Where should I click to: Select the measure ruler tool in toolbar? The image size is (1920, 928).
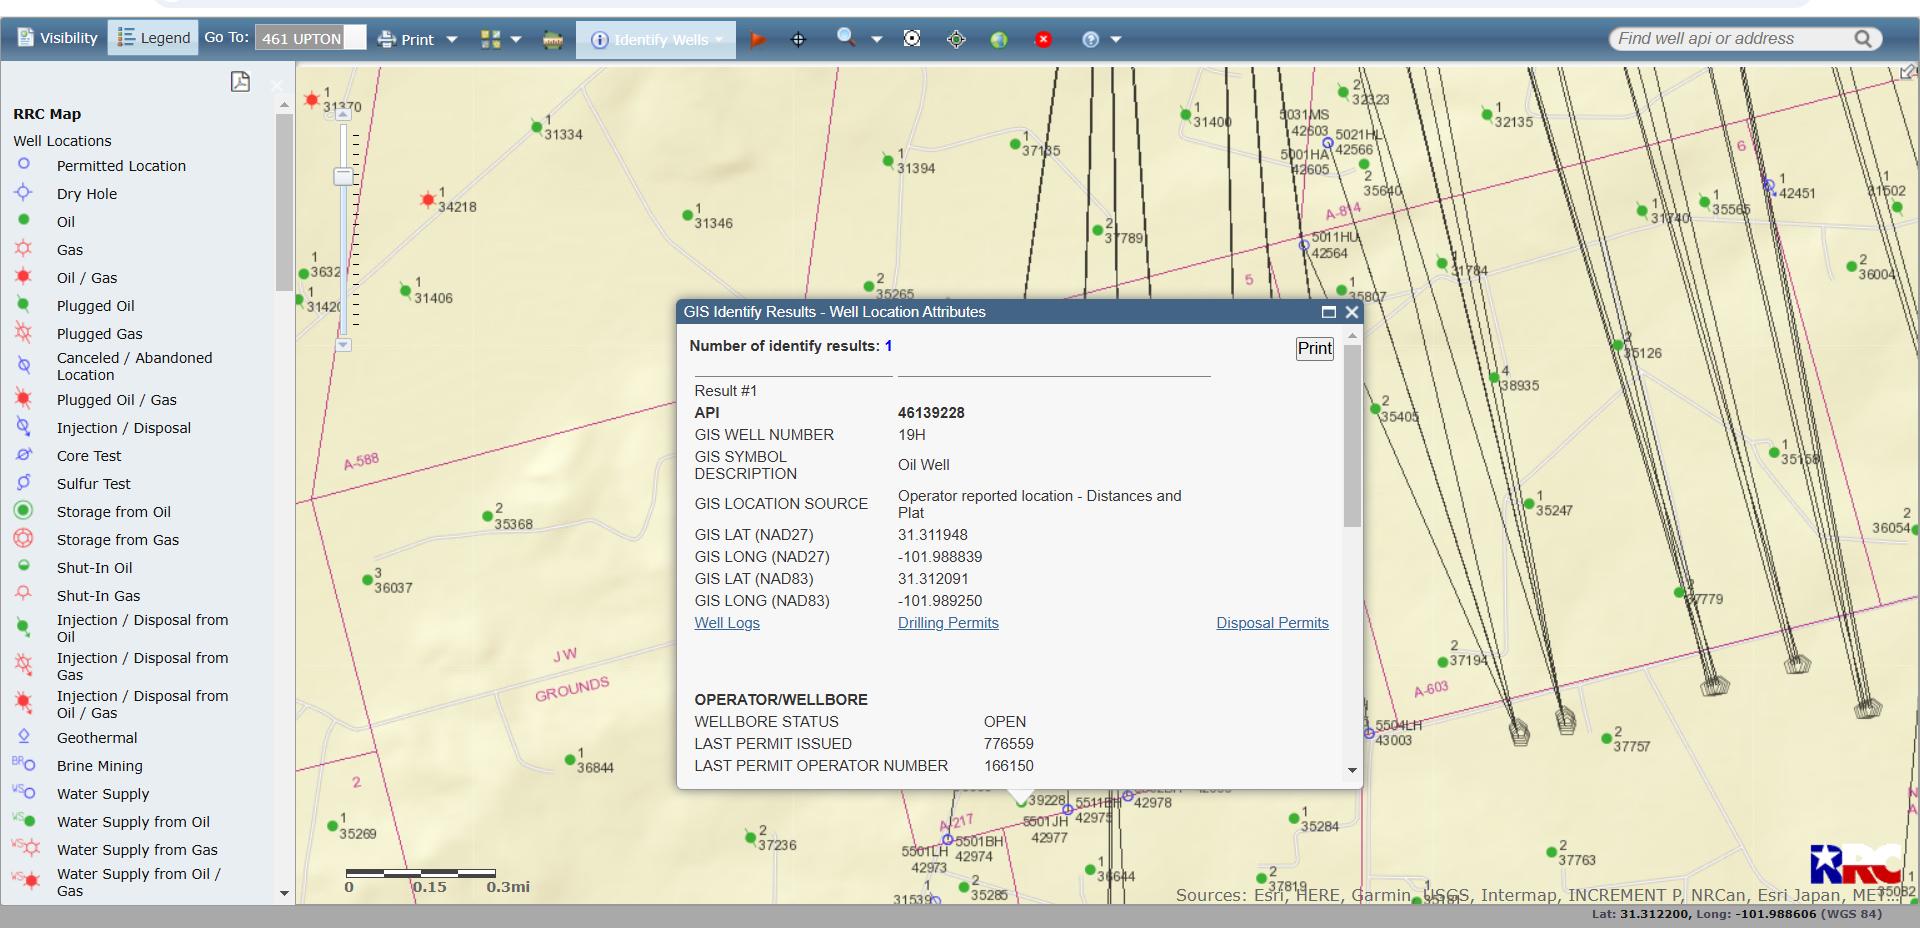pyautogui.click(x=552, y=40)
